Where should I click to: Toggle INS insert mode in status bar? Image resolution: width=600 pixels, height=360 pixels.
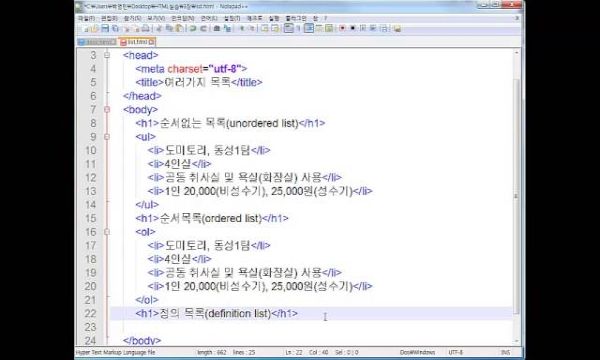[x=505, y=352]
